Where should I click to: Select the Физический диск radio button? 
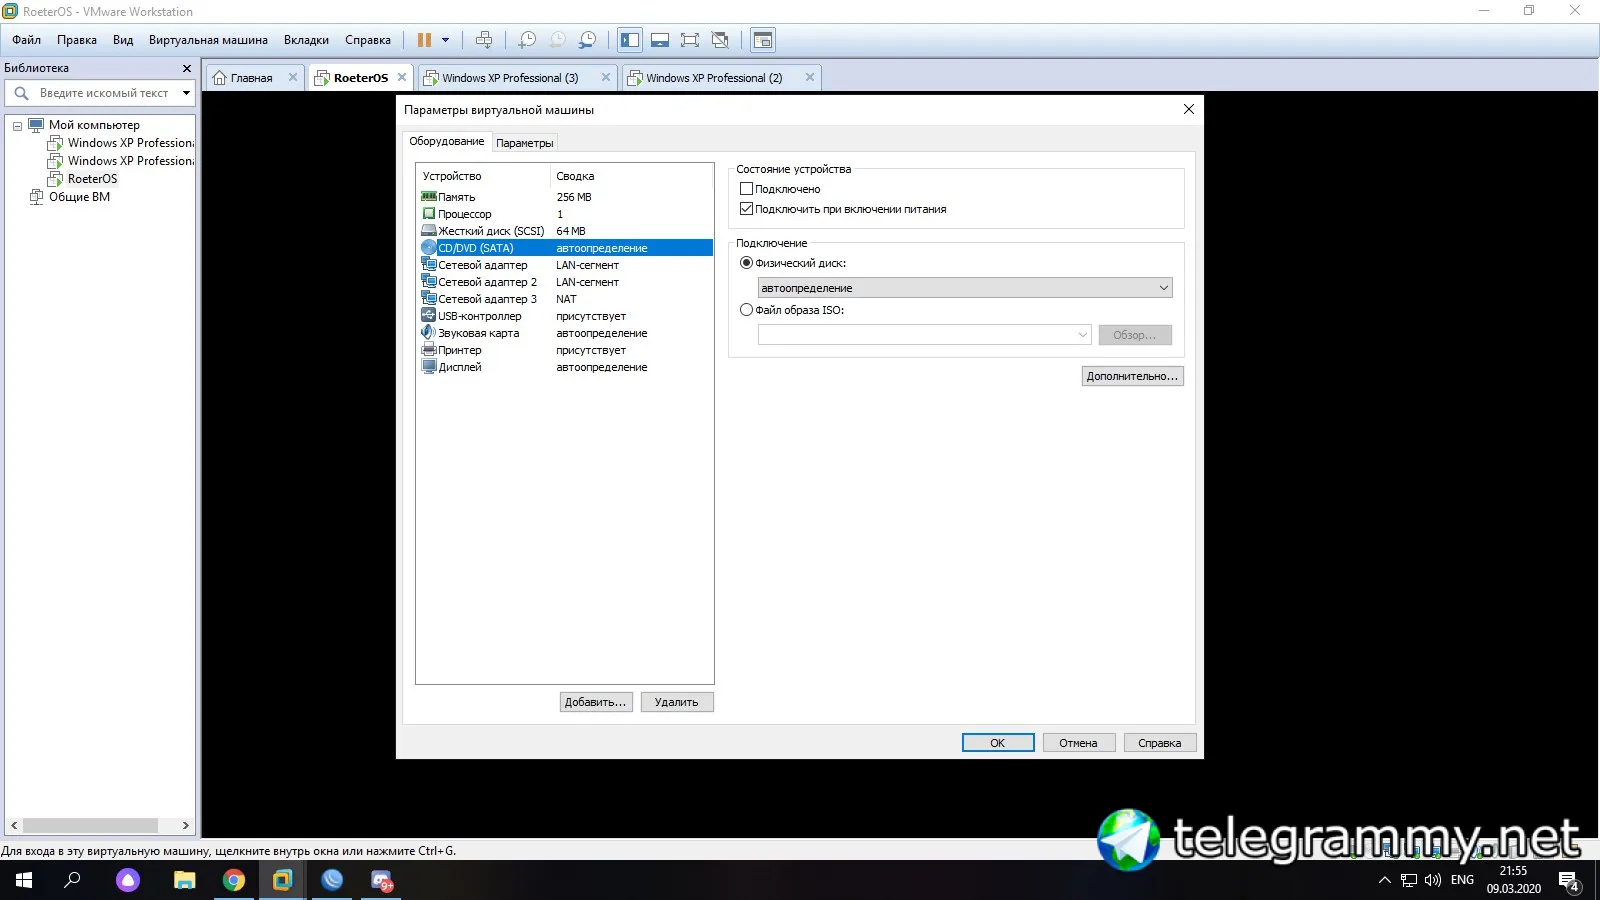pos(746,263)
